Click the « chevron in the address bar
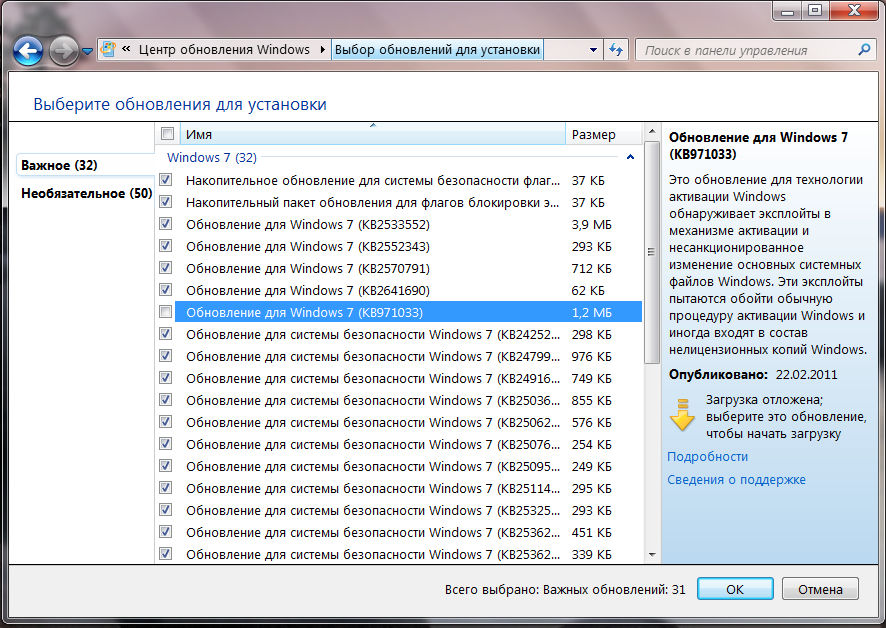The height and width of the screenshot is (628, 886). click(x=126, y=49)
